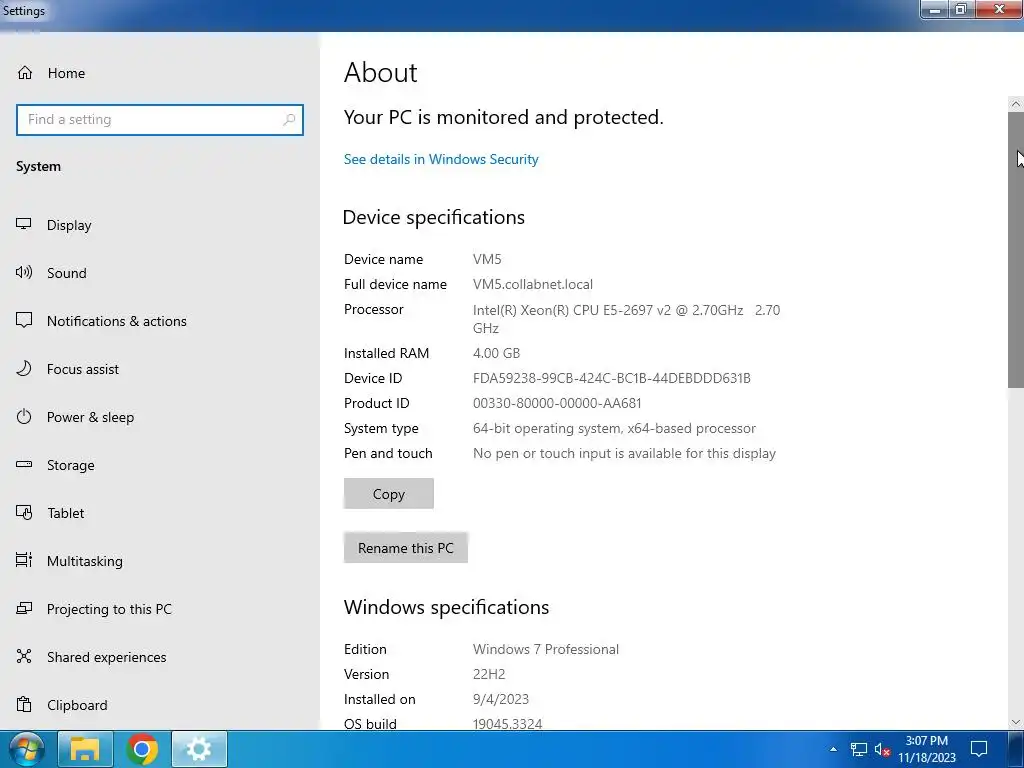The height and width of the screenshot is (768, 1024).
Task: Open Projecting to this PC
Action: [x=94, y=609]
